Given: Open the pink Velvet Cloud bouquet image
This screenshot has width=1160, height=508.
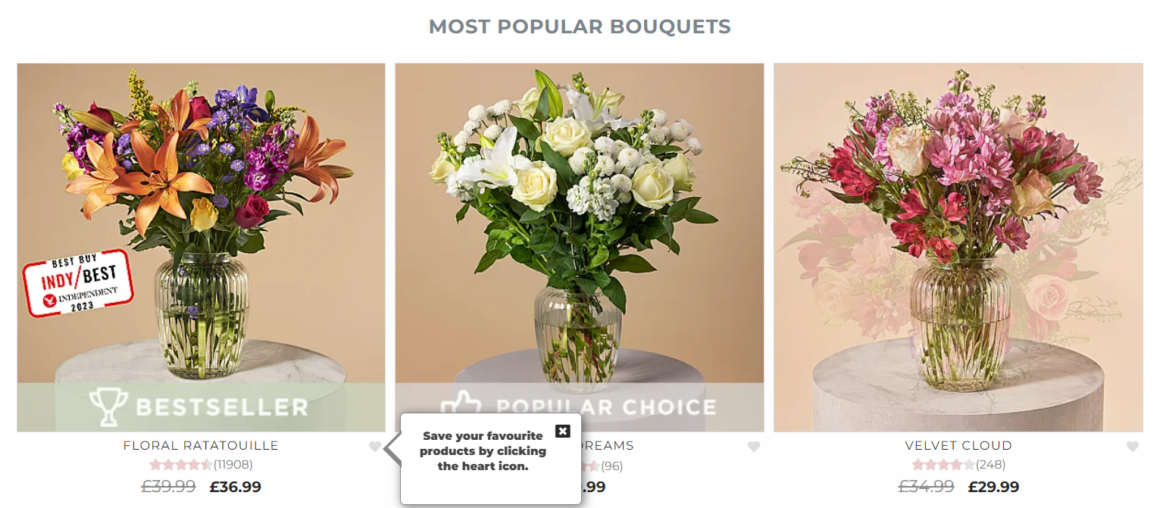Looking at the screenshot, I should 958,247.
